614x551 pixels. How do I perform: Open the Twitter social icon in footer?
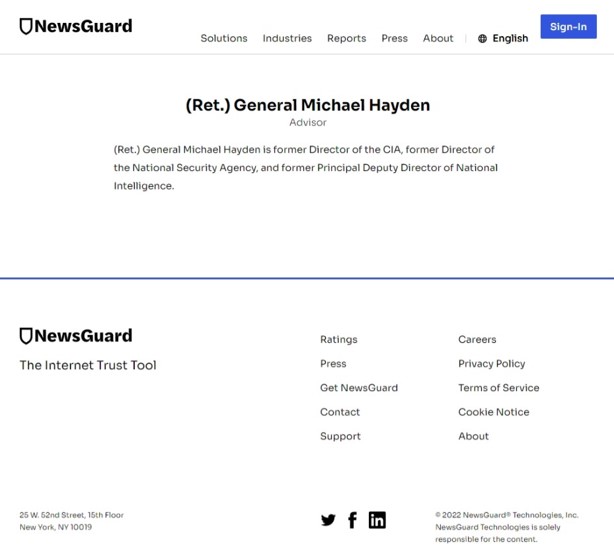click(x=328, y=520)
